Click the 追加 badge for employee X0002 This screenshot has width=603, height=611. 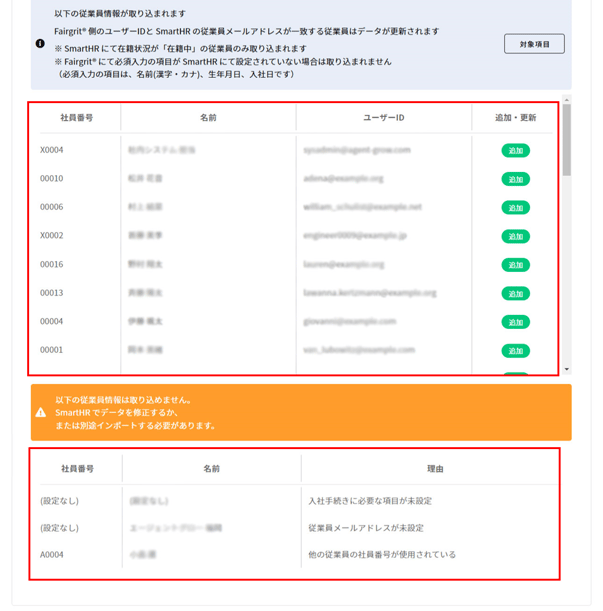point(515,237)
